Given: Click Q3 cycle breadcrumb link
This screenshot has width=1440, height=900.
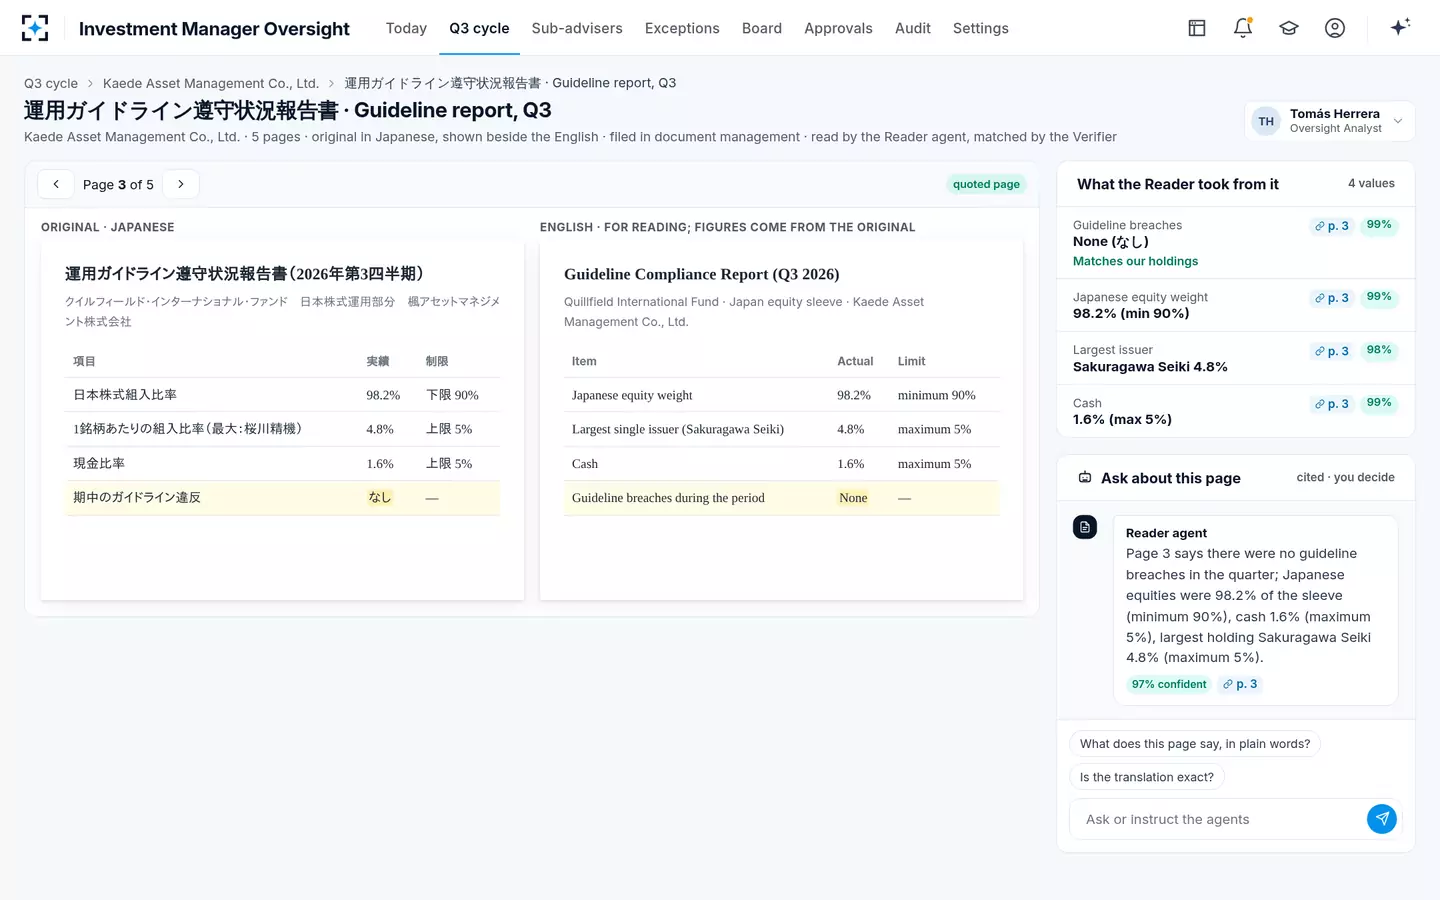Looking at the screenshot, I should (x=51, y=83).
